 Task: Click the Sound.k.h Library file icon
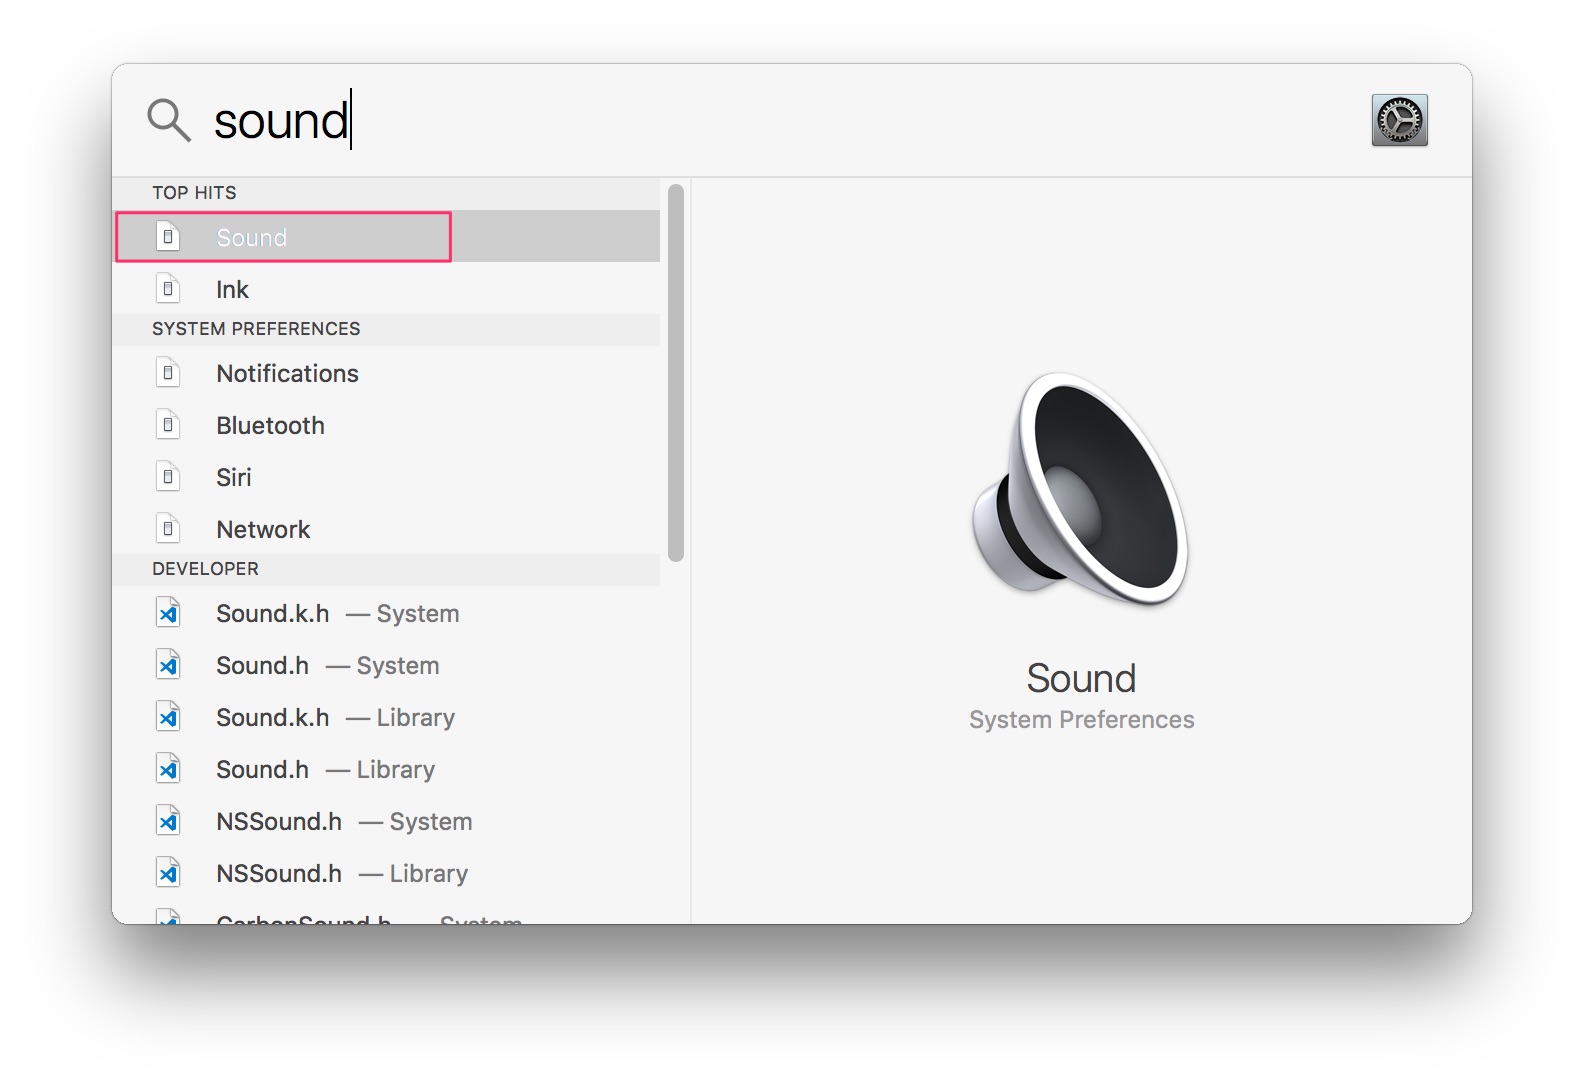tap(168, 717)
